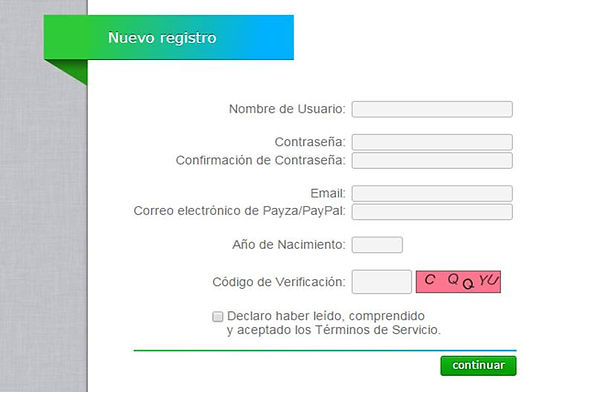Image resolution: width=600 pixels, height=394 pixels.
Task: Select the 'Confirmación de Contraseña:' label
Action: point(261,160)
